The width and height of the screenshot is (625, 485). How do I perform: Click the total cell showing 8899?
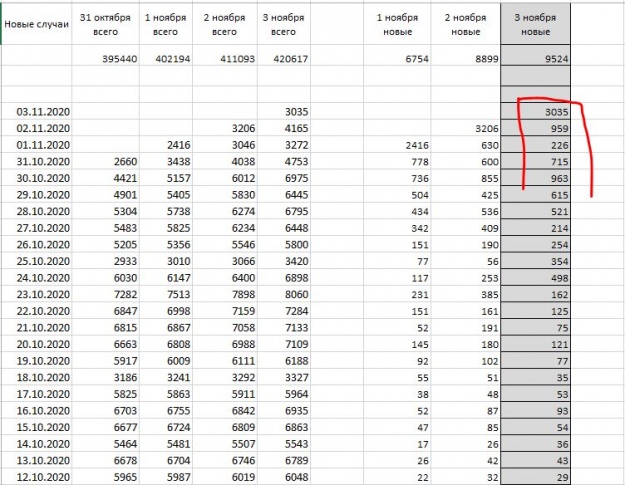(x=466, y=60)
